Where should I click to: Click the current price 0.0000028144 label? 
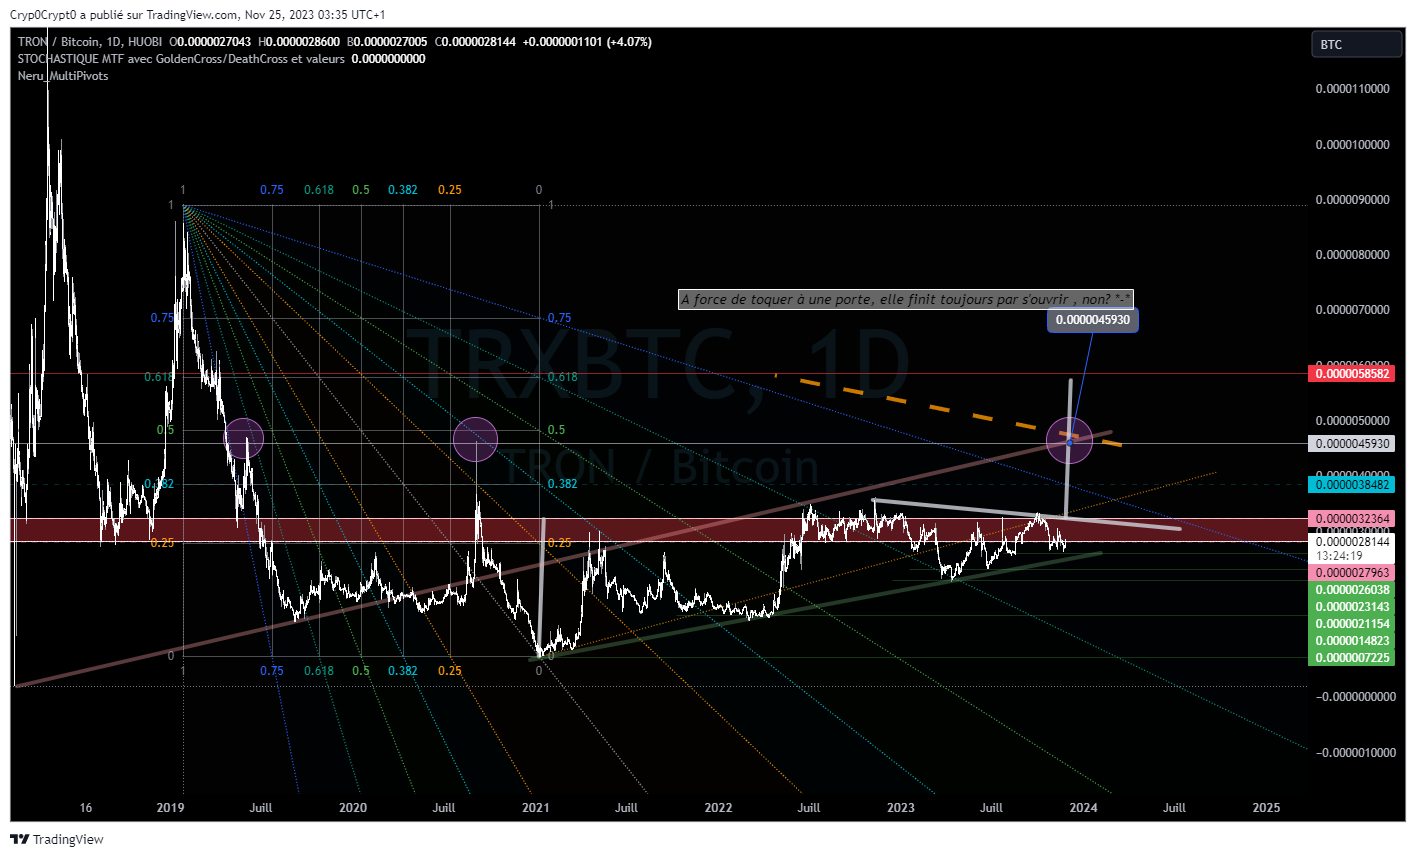coord(1352,541)
